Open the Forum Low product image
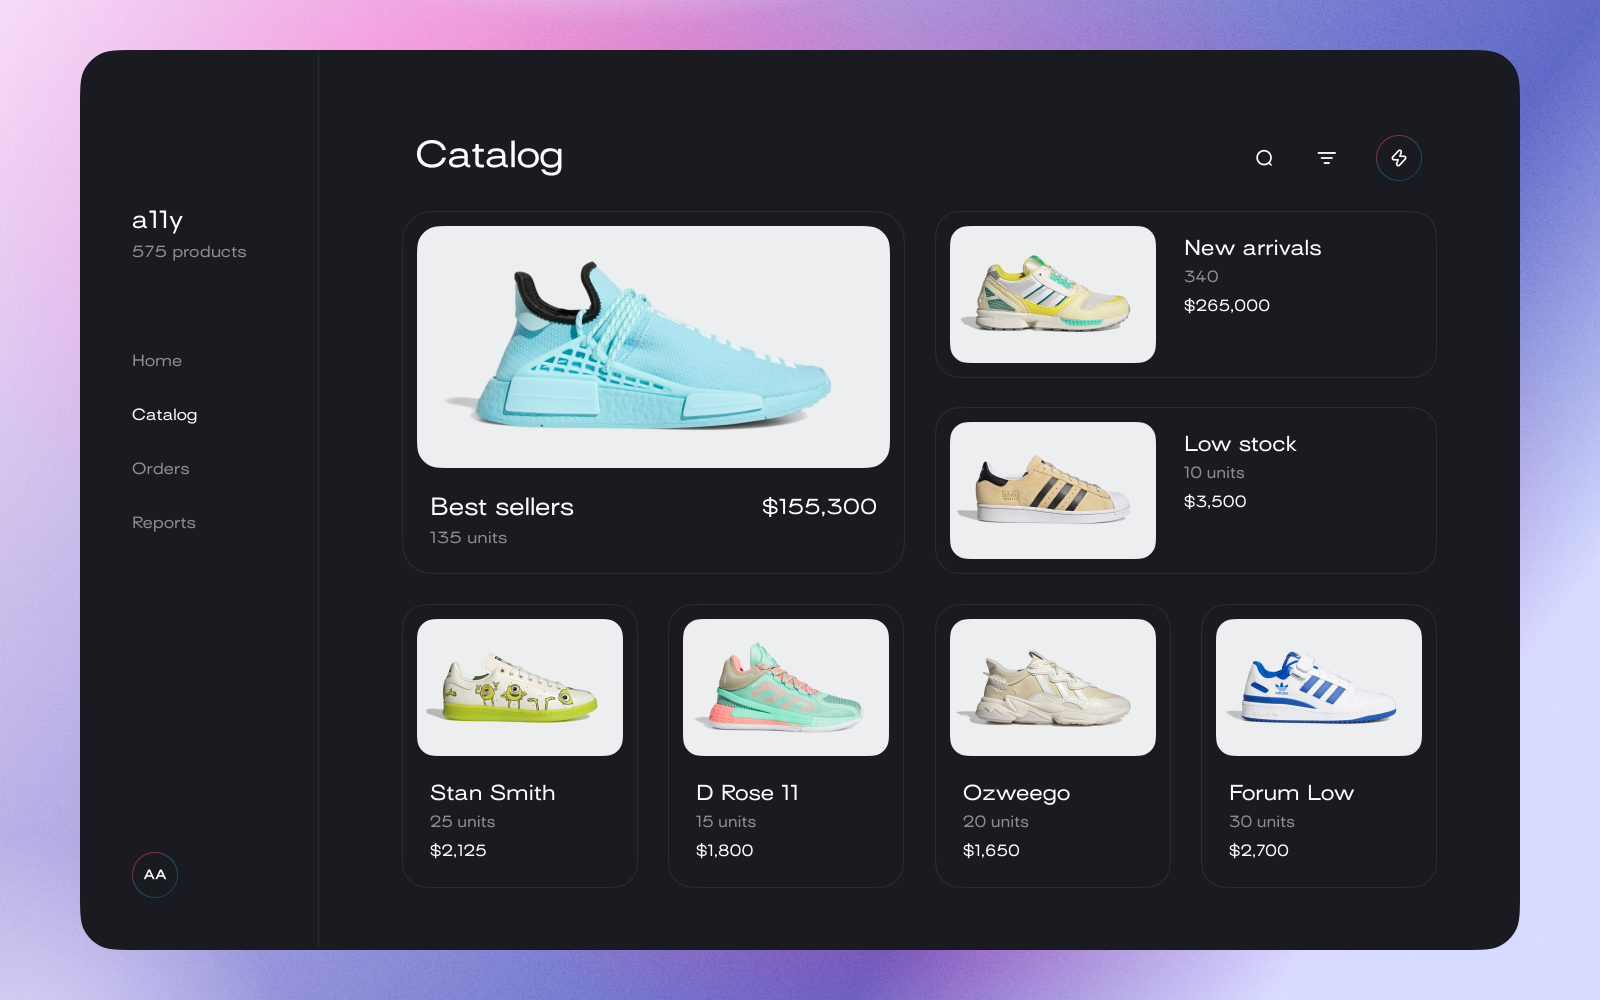Screen dimensions: 1600x1000 click(x=1319, y=687)
